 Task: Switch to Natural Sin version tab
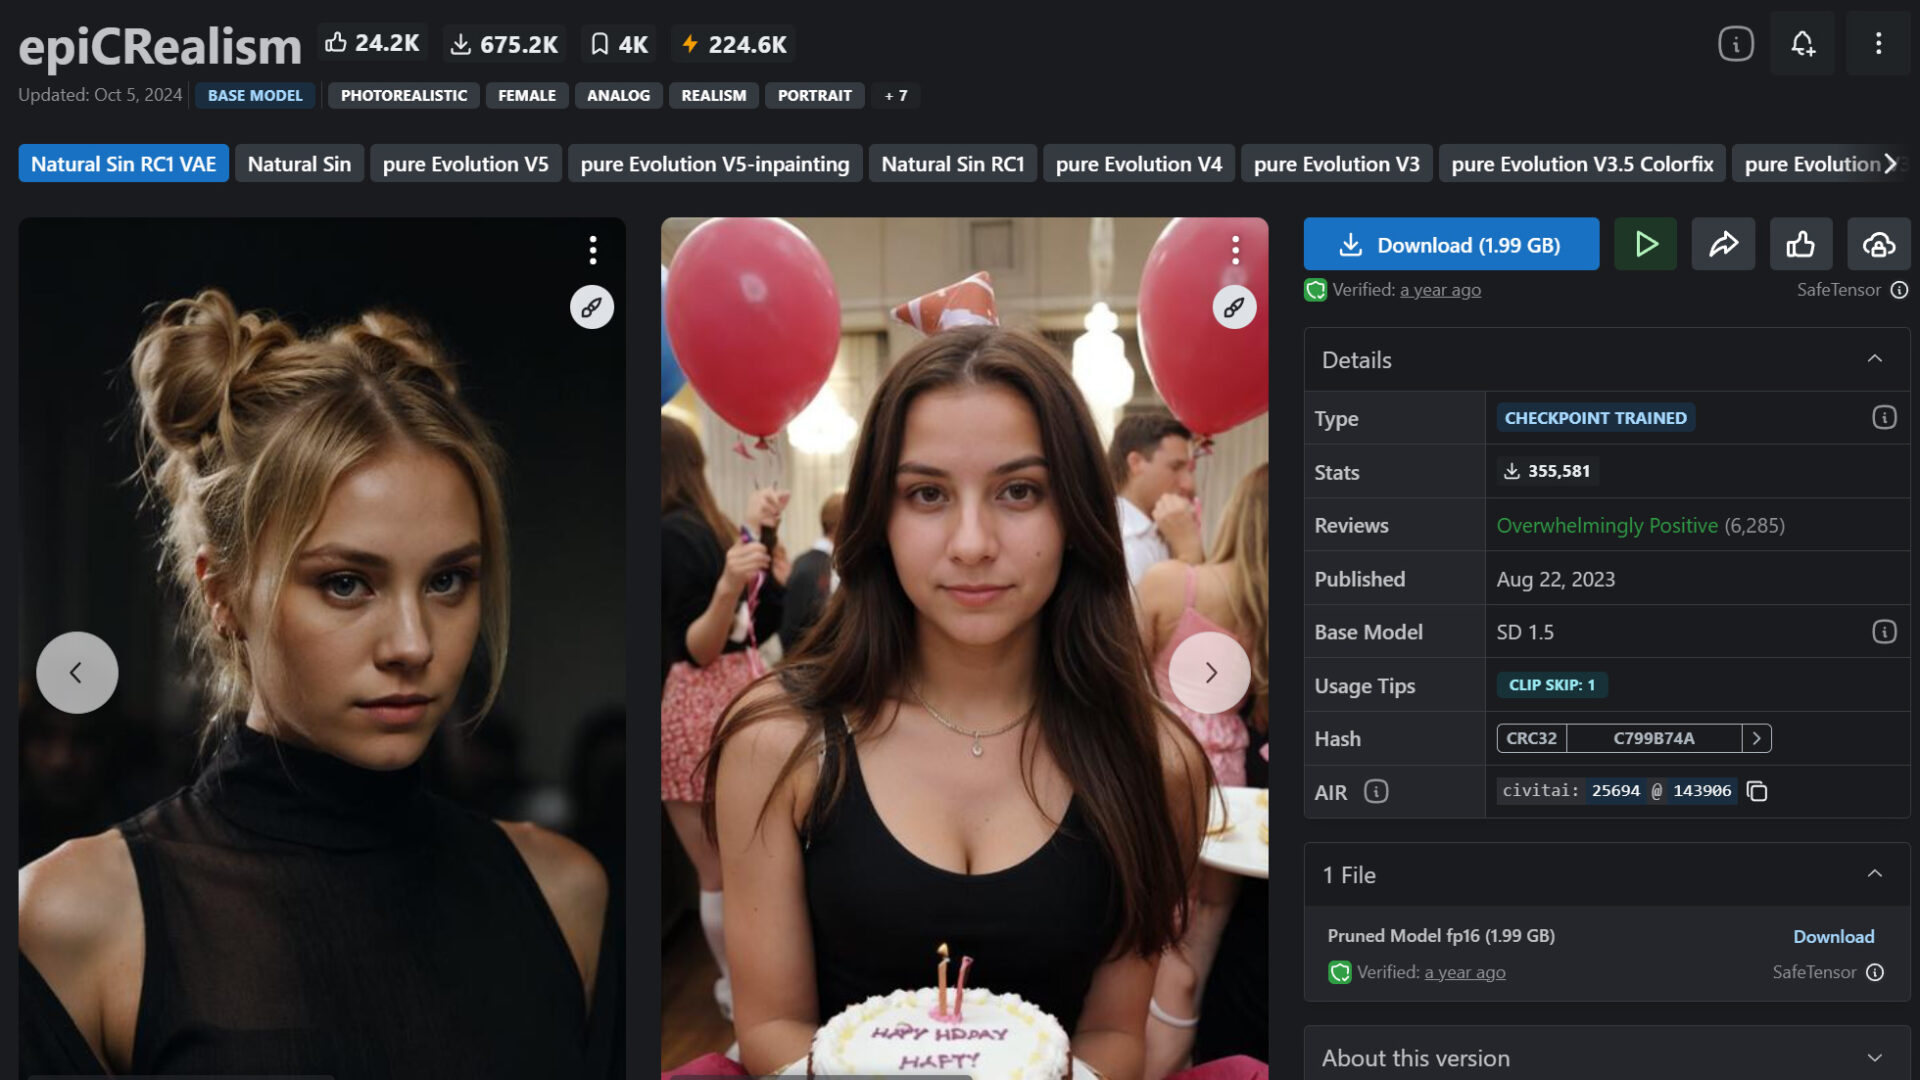click(x=299, y=164)
